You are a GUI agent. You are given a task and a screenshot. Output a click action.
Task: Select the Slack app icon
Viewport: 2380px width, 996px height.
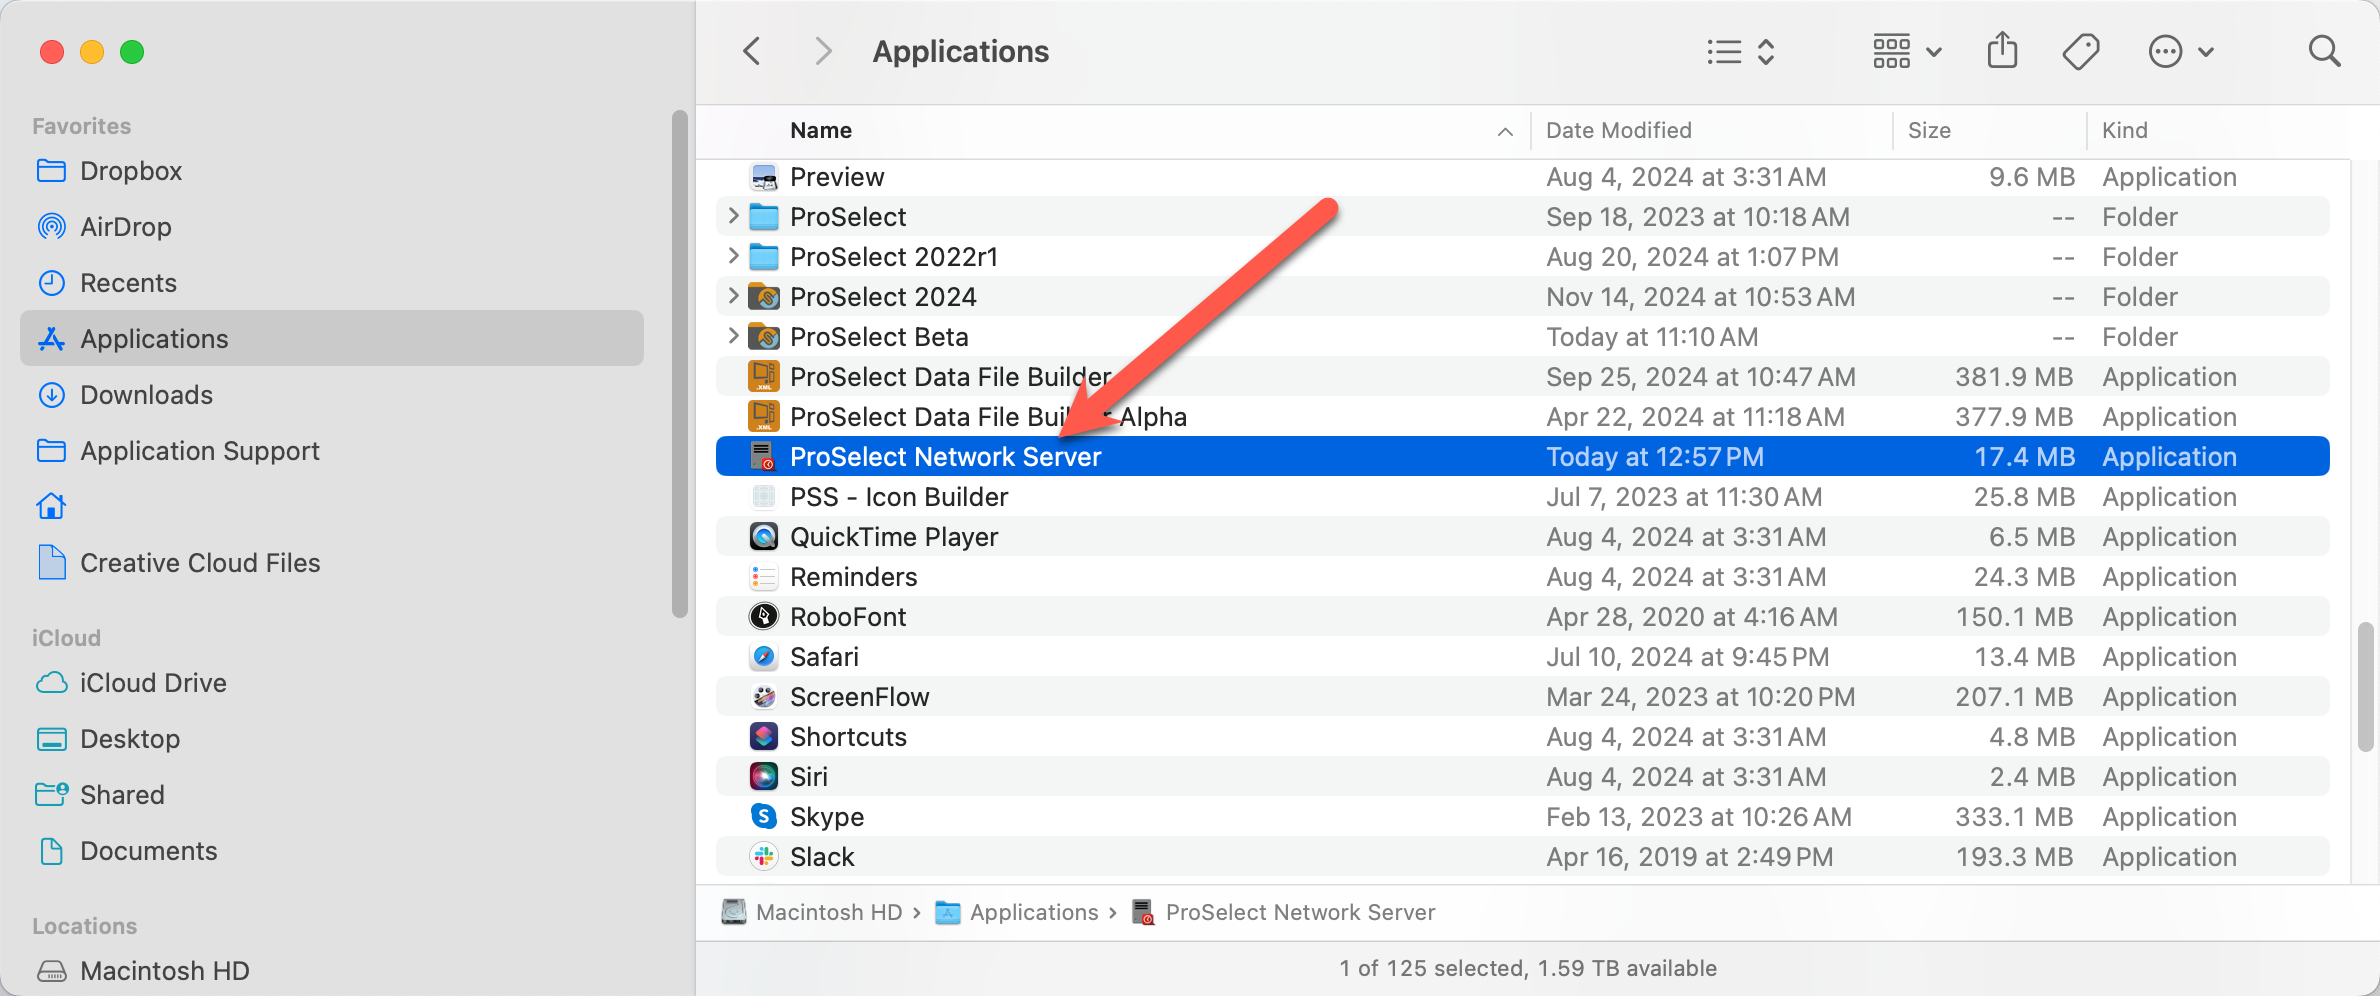click(764, 857)
